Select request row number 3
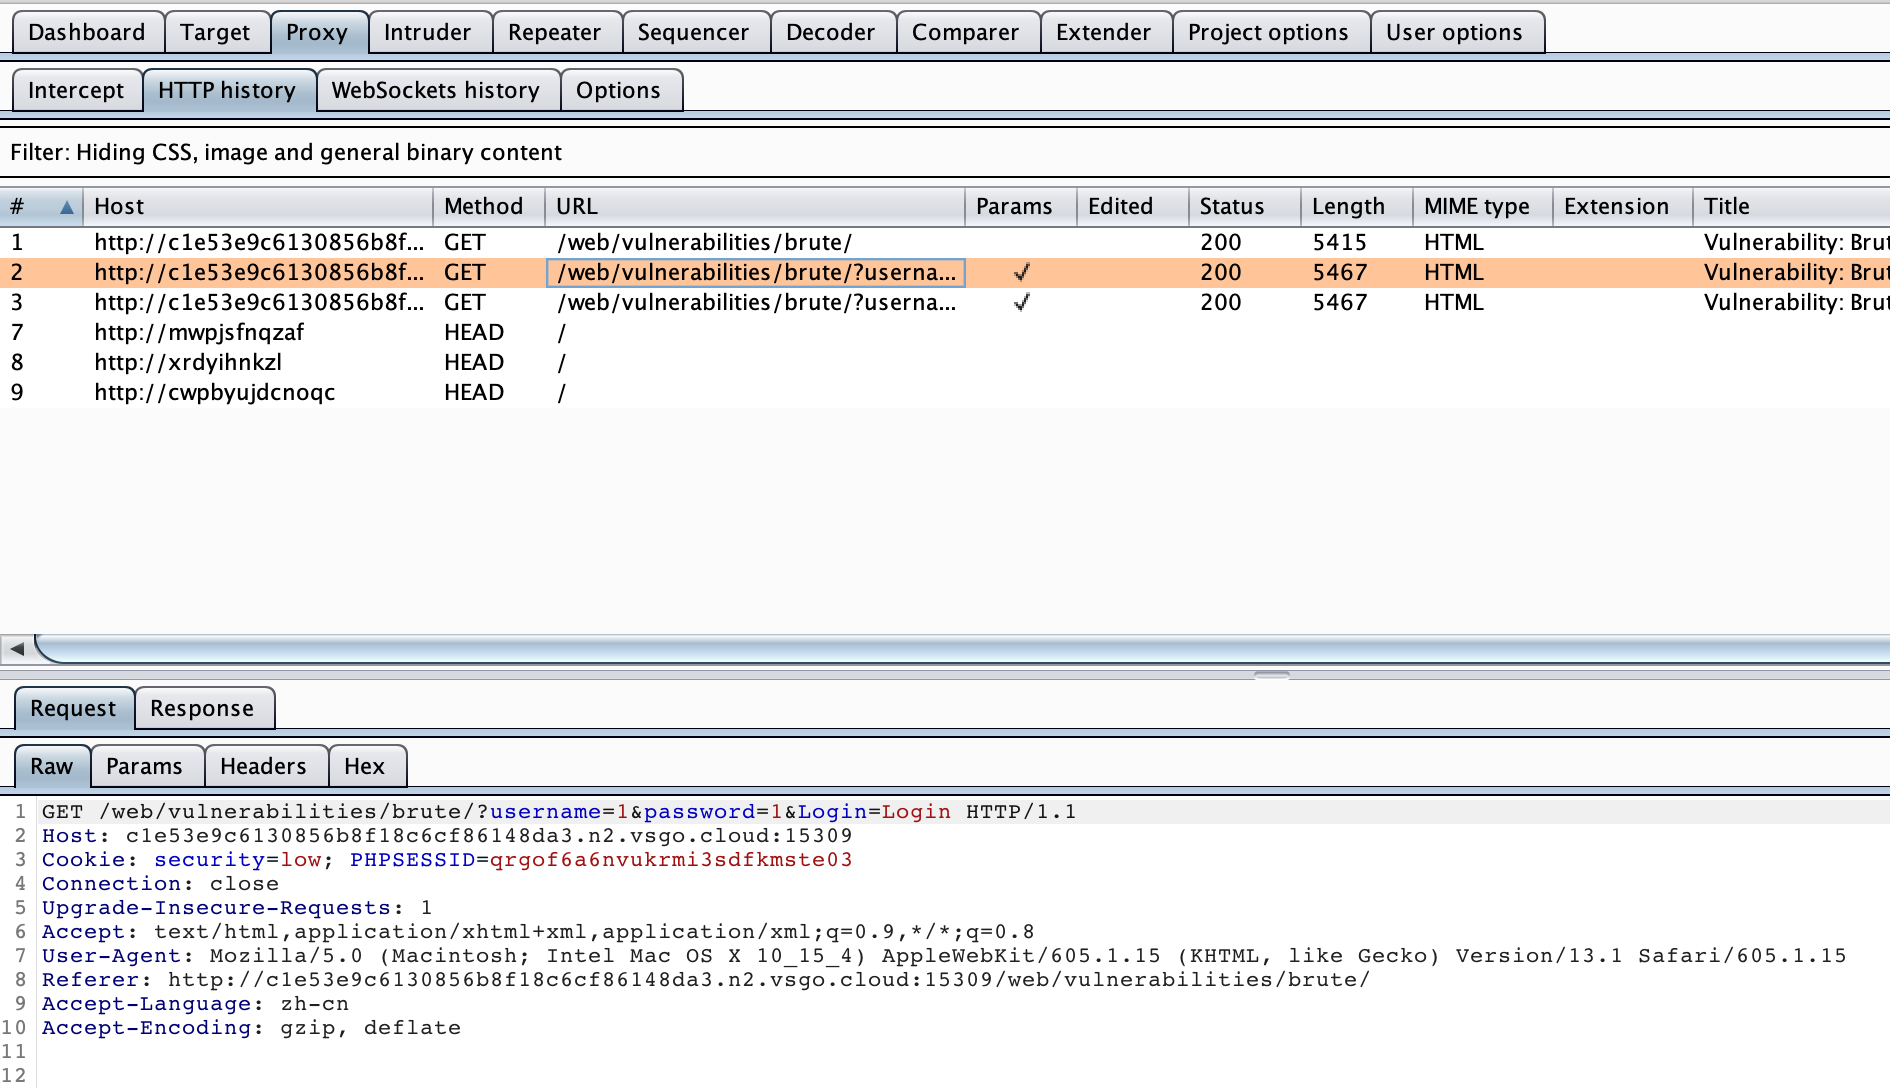Screen dimensions: 1890x1088 click(945, 302)
